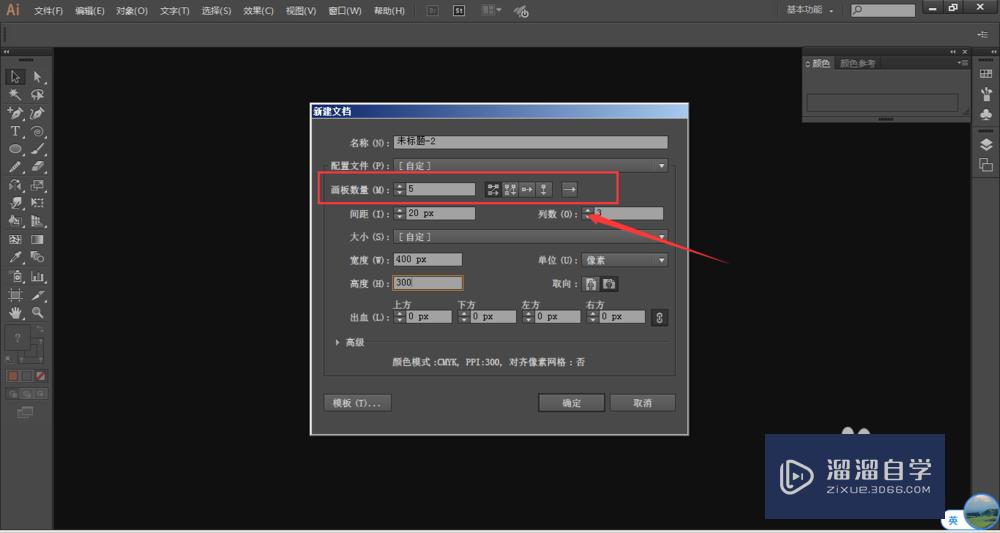Screen dimensions: 1000x533
Task: Click the 画板数量 artboard count stepper
Action: [399, 189]
